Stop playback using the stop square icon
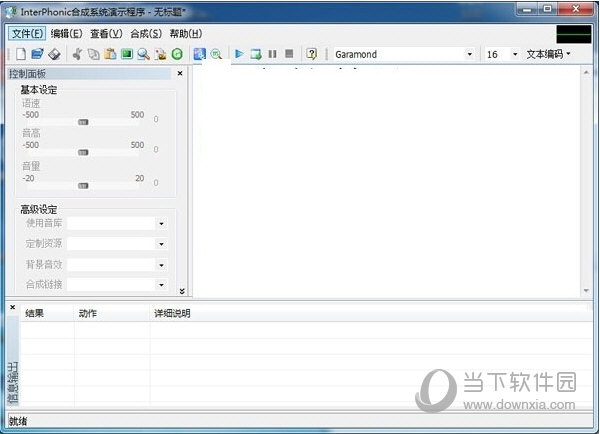 (x=289, y=54)
